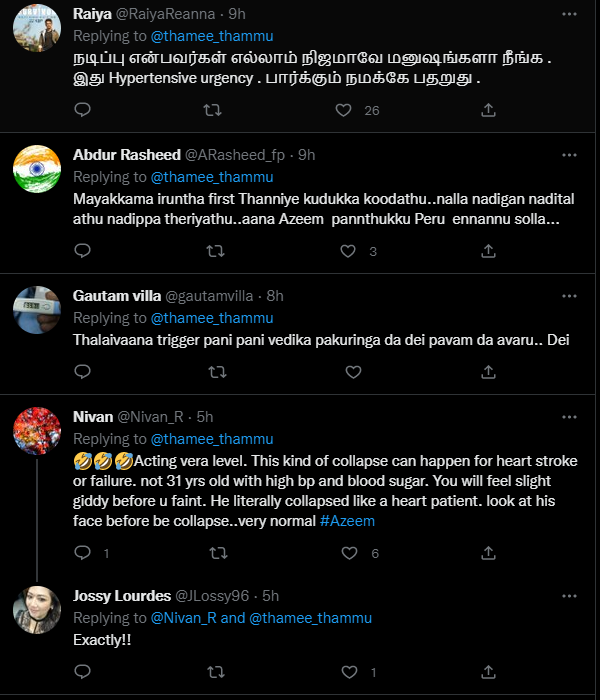
Task: Reply to Gautam villa's tweet
Action: tap(83, 372)
